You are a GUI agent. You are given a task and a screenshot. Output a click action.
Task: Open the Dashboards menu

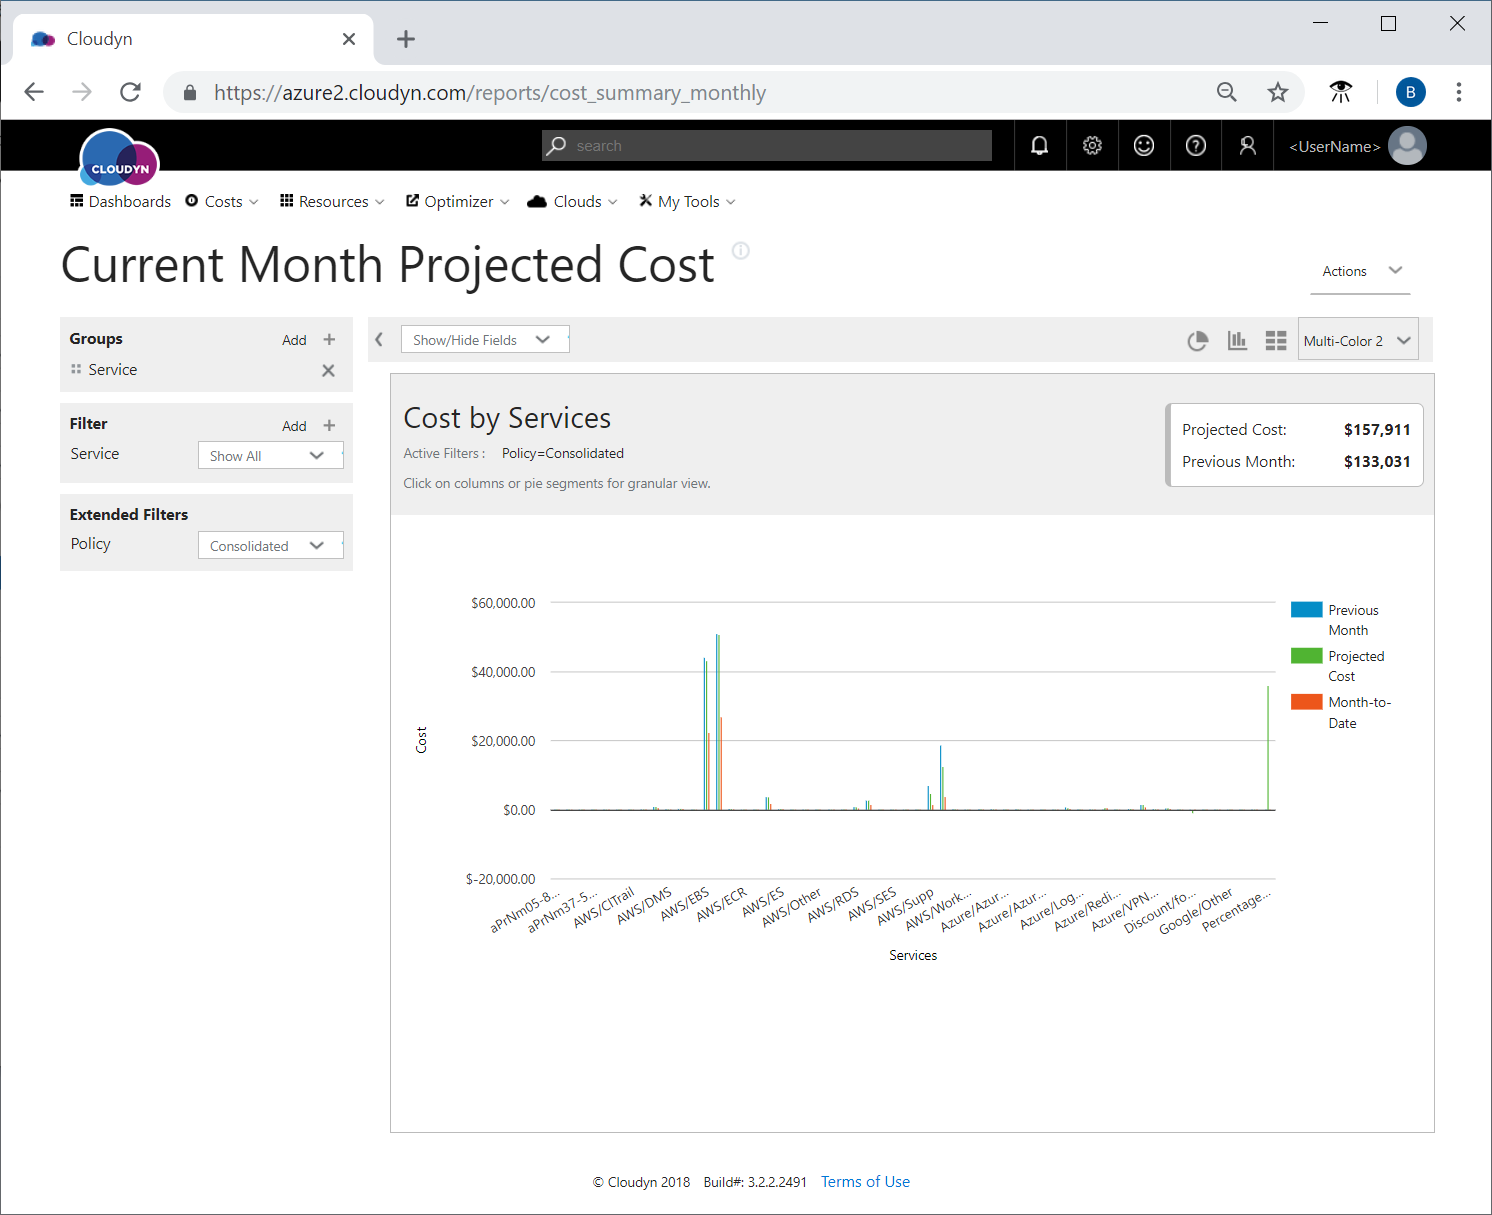[120, 201]
